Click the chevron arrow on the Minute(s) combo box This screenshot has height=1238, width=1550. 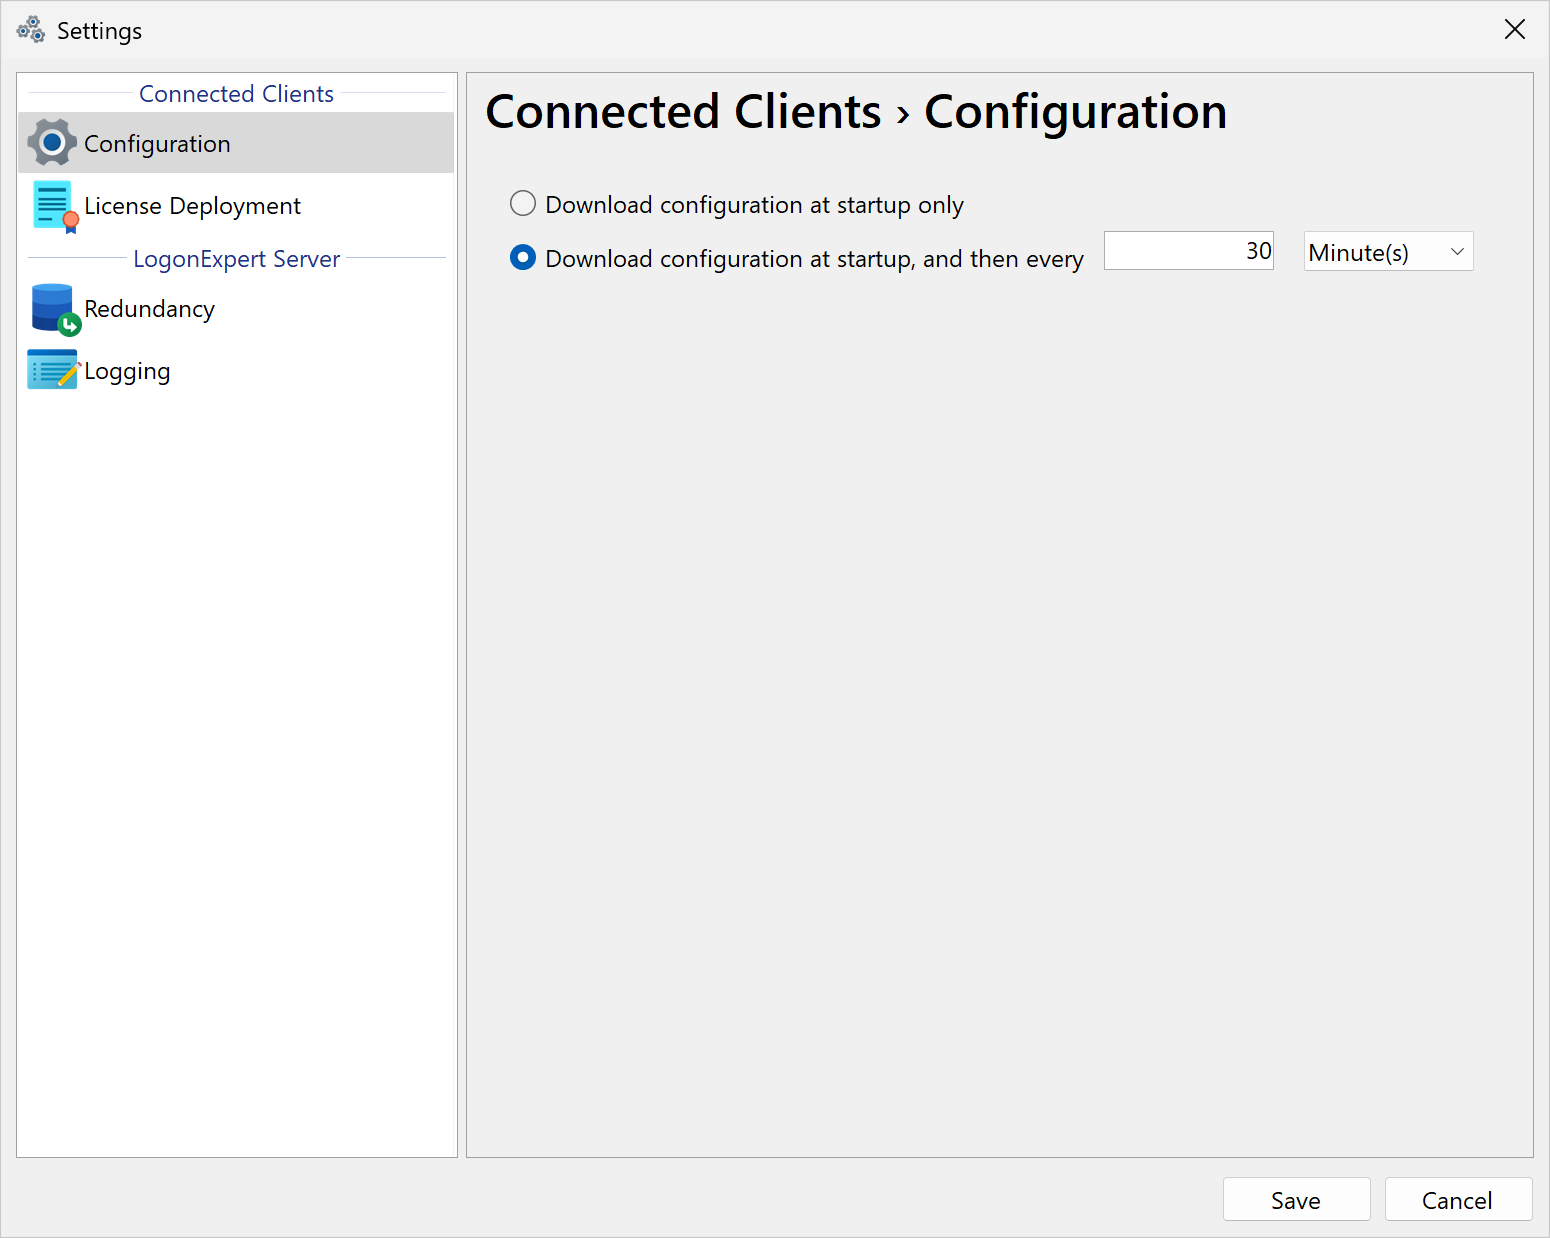[1457, 252]
